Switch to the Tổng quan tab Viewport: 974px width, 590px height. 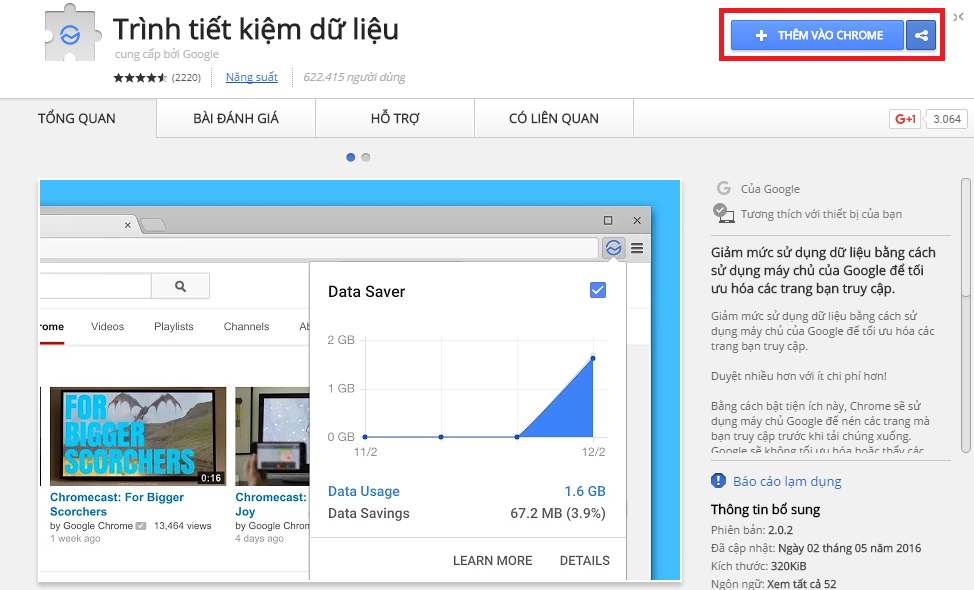coord(77,119)
